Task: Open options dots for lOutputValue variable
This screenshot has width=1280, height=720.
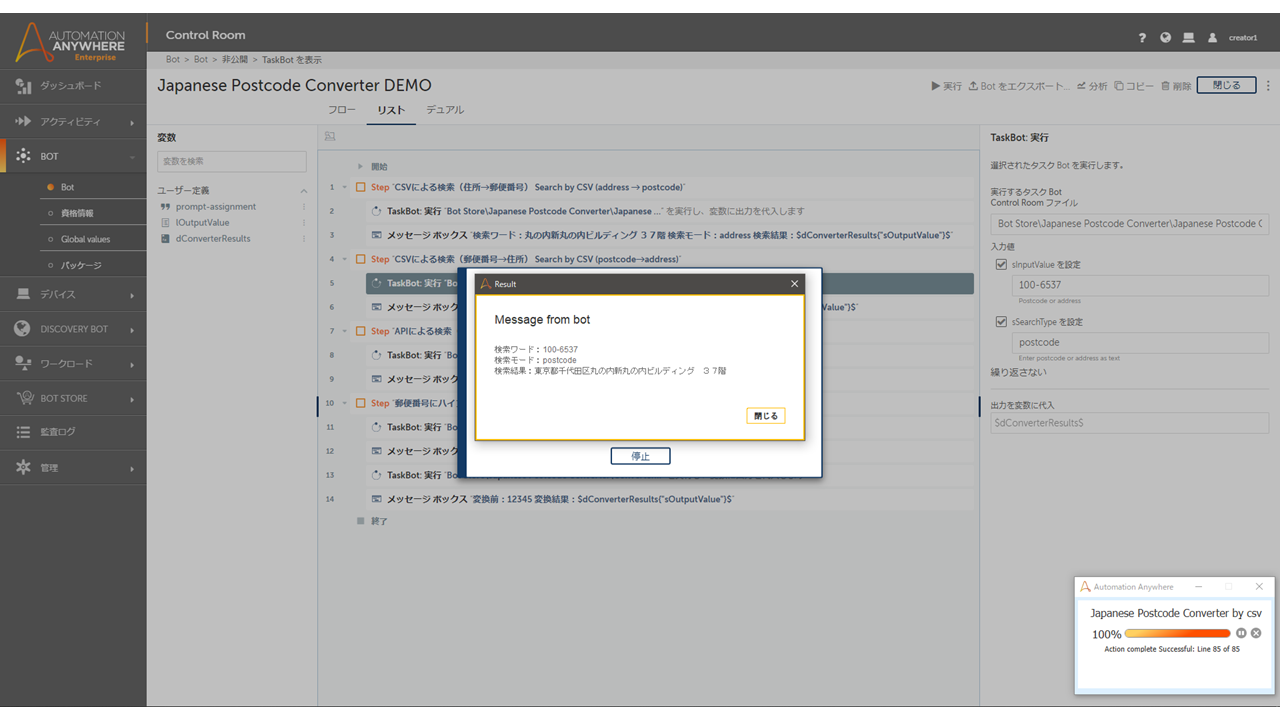Action: [x=303, y=223]
